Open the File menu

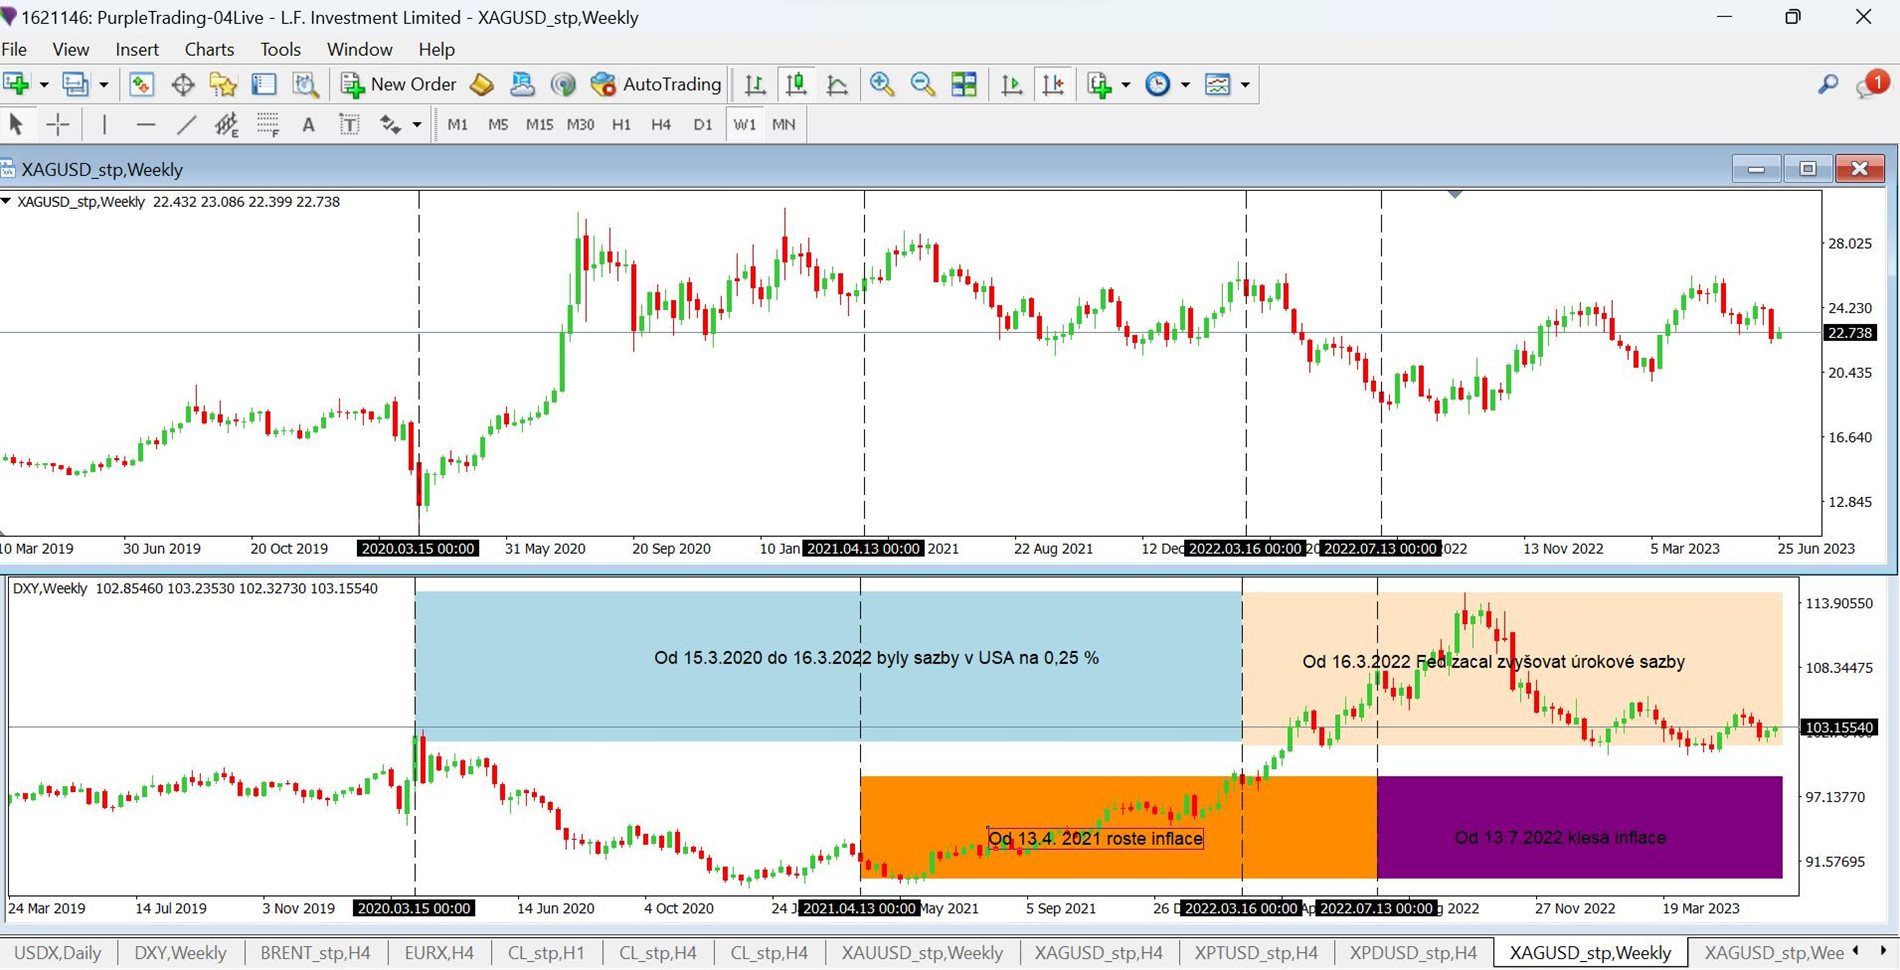[14, 49]
